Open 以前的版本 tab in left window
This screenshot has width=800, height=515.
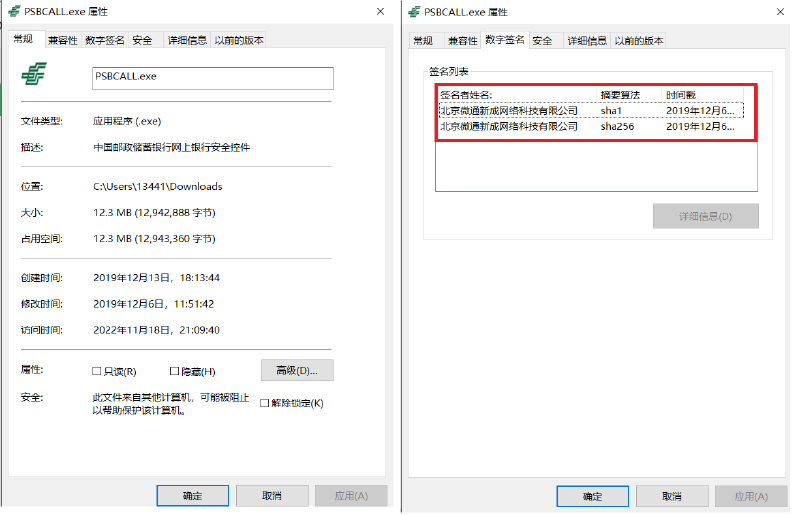click(x=239, y=40)
